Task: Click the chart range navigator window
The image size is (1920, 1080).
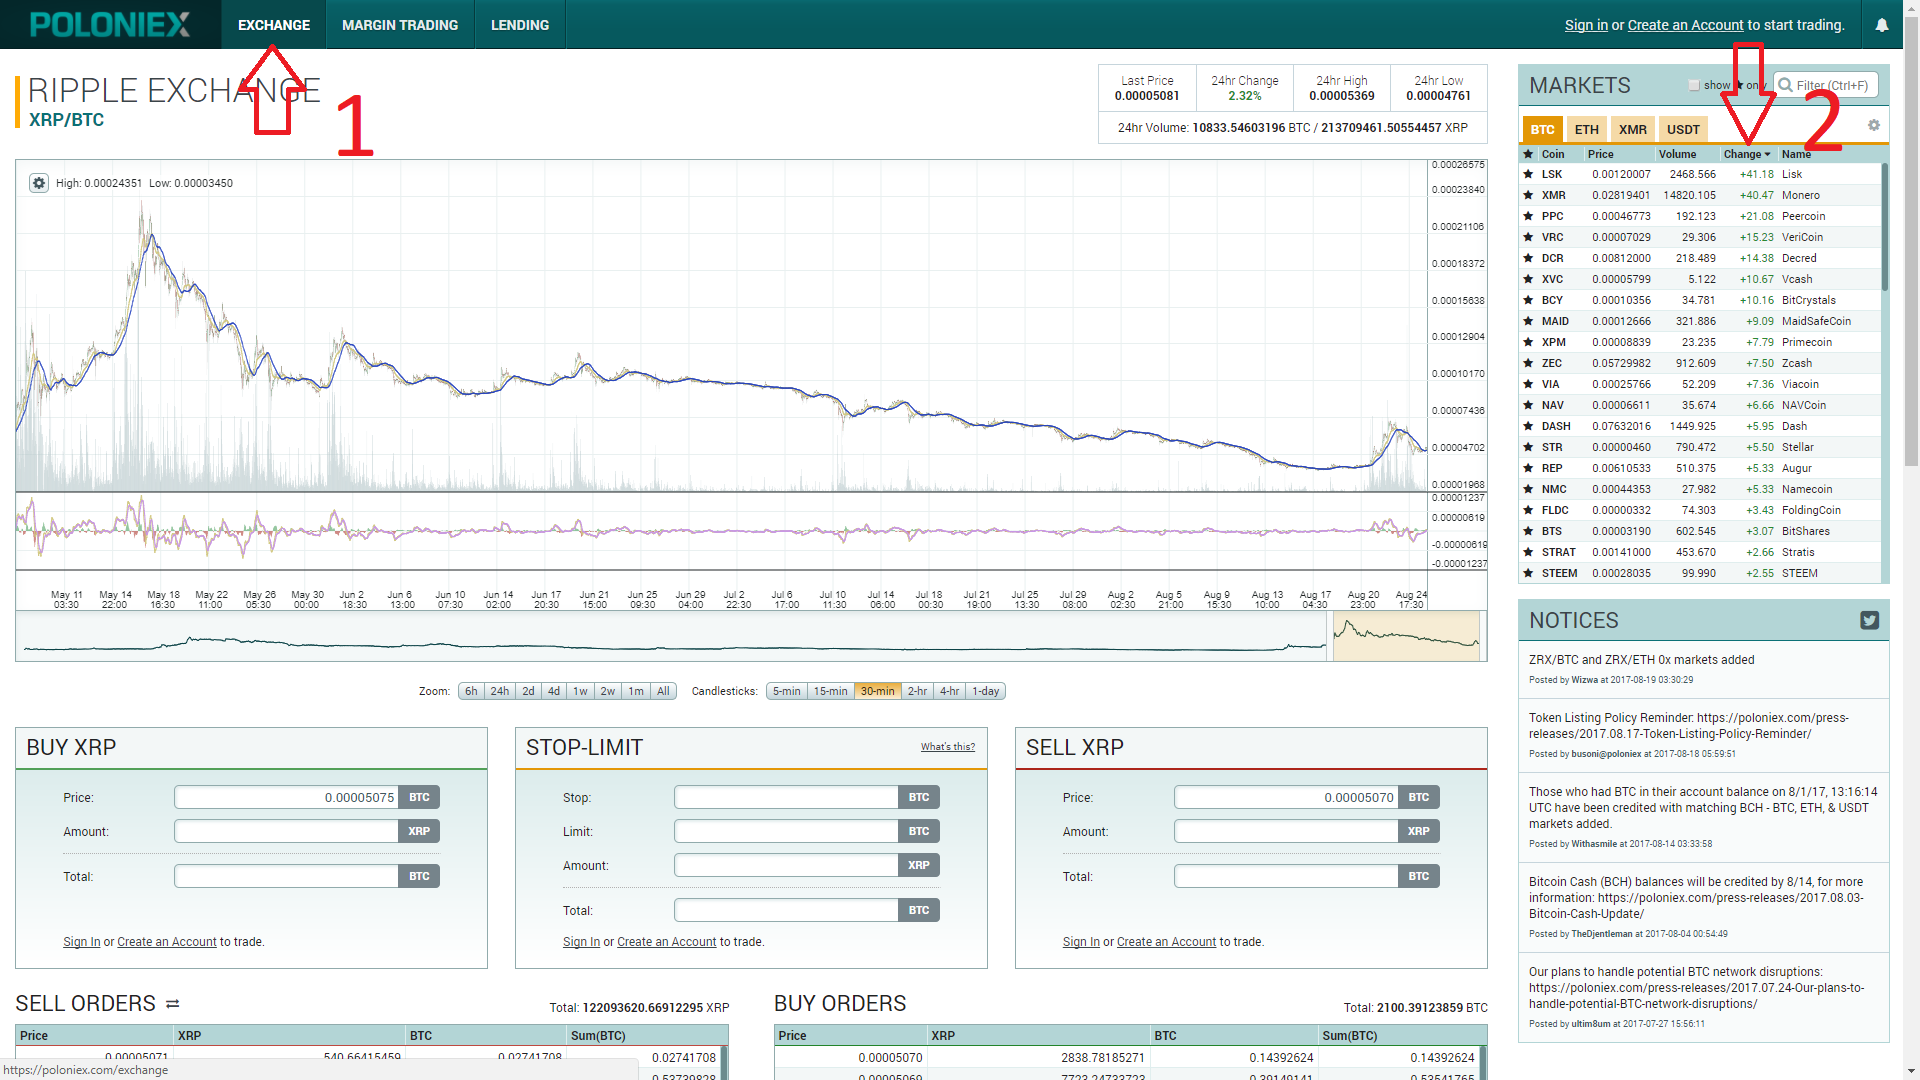Action: (x=1406, y=635)
